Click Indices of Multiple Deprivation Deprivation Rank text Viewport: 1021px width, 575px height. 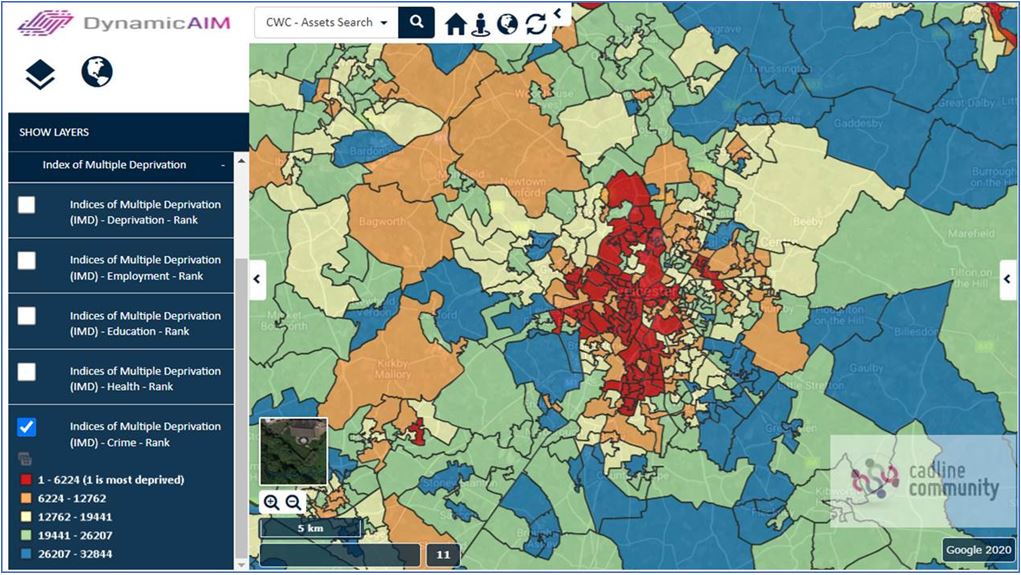pos(145,212)
